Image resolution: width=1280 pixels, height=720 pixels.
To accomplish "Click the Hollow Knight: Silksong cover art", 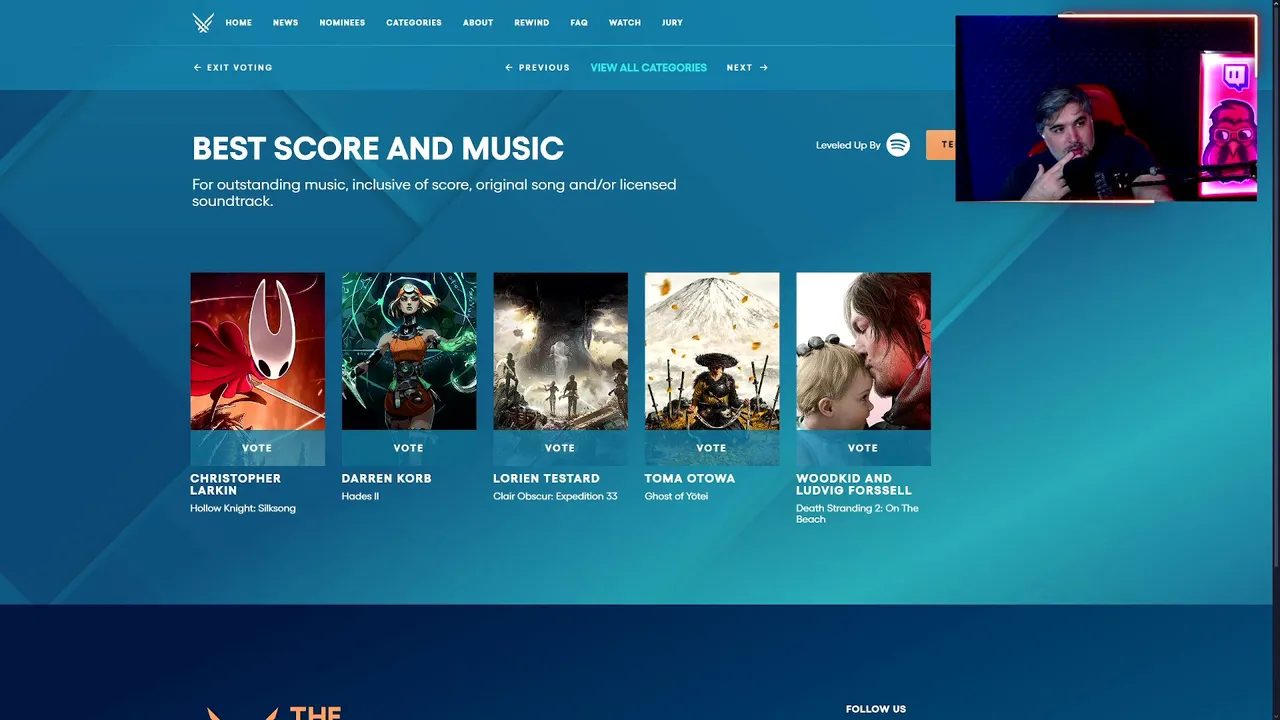I will [257, 351].
